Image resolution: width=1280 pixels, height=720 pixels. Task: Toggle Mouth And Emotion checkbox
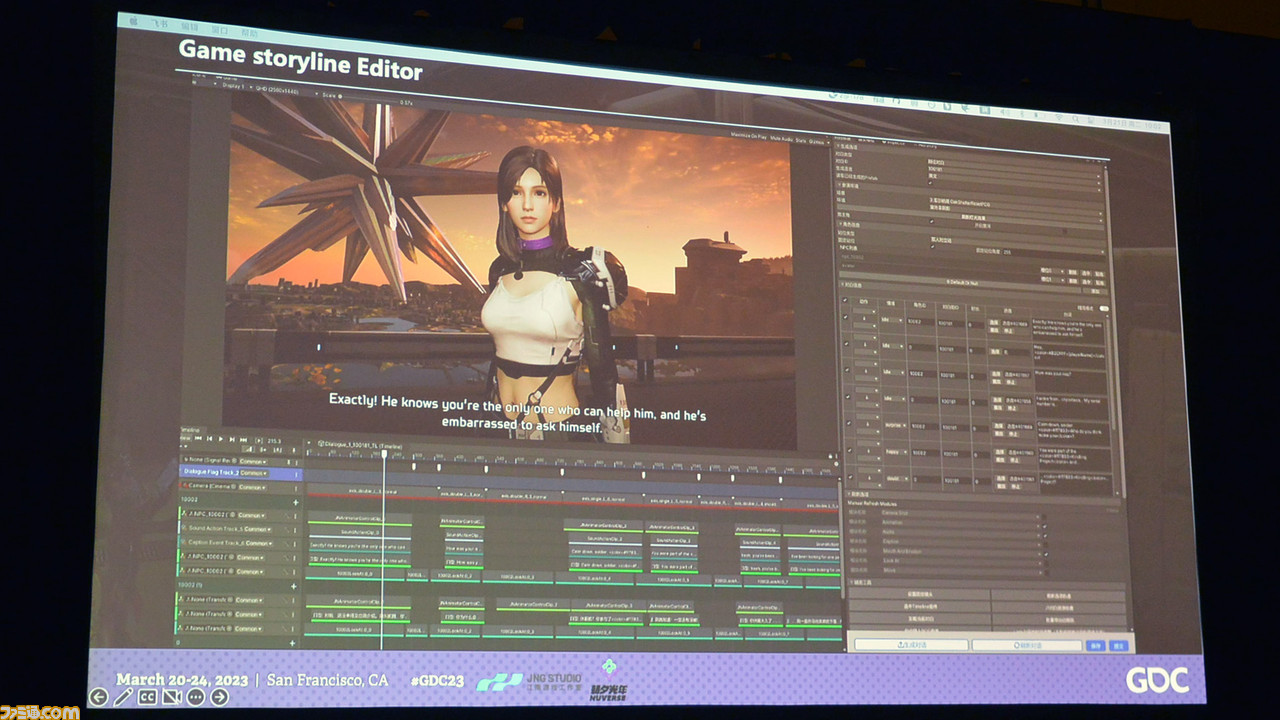1045,553
